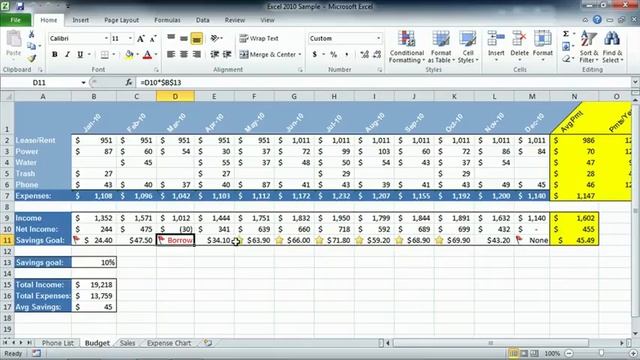Click the Fill down-arrow icon
This screenshot has width=640, height=360.
click(x=566, y=47)
